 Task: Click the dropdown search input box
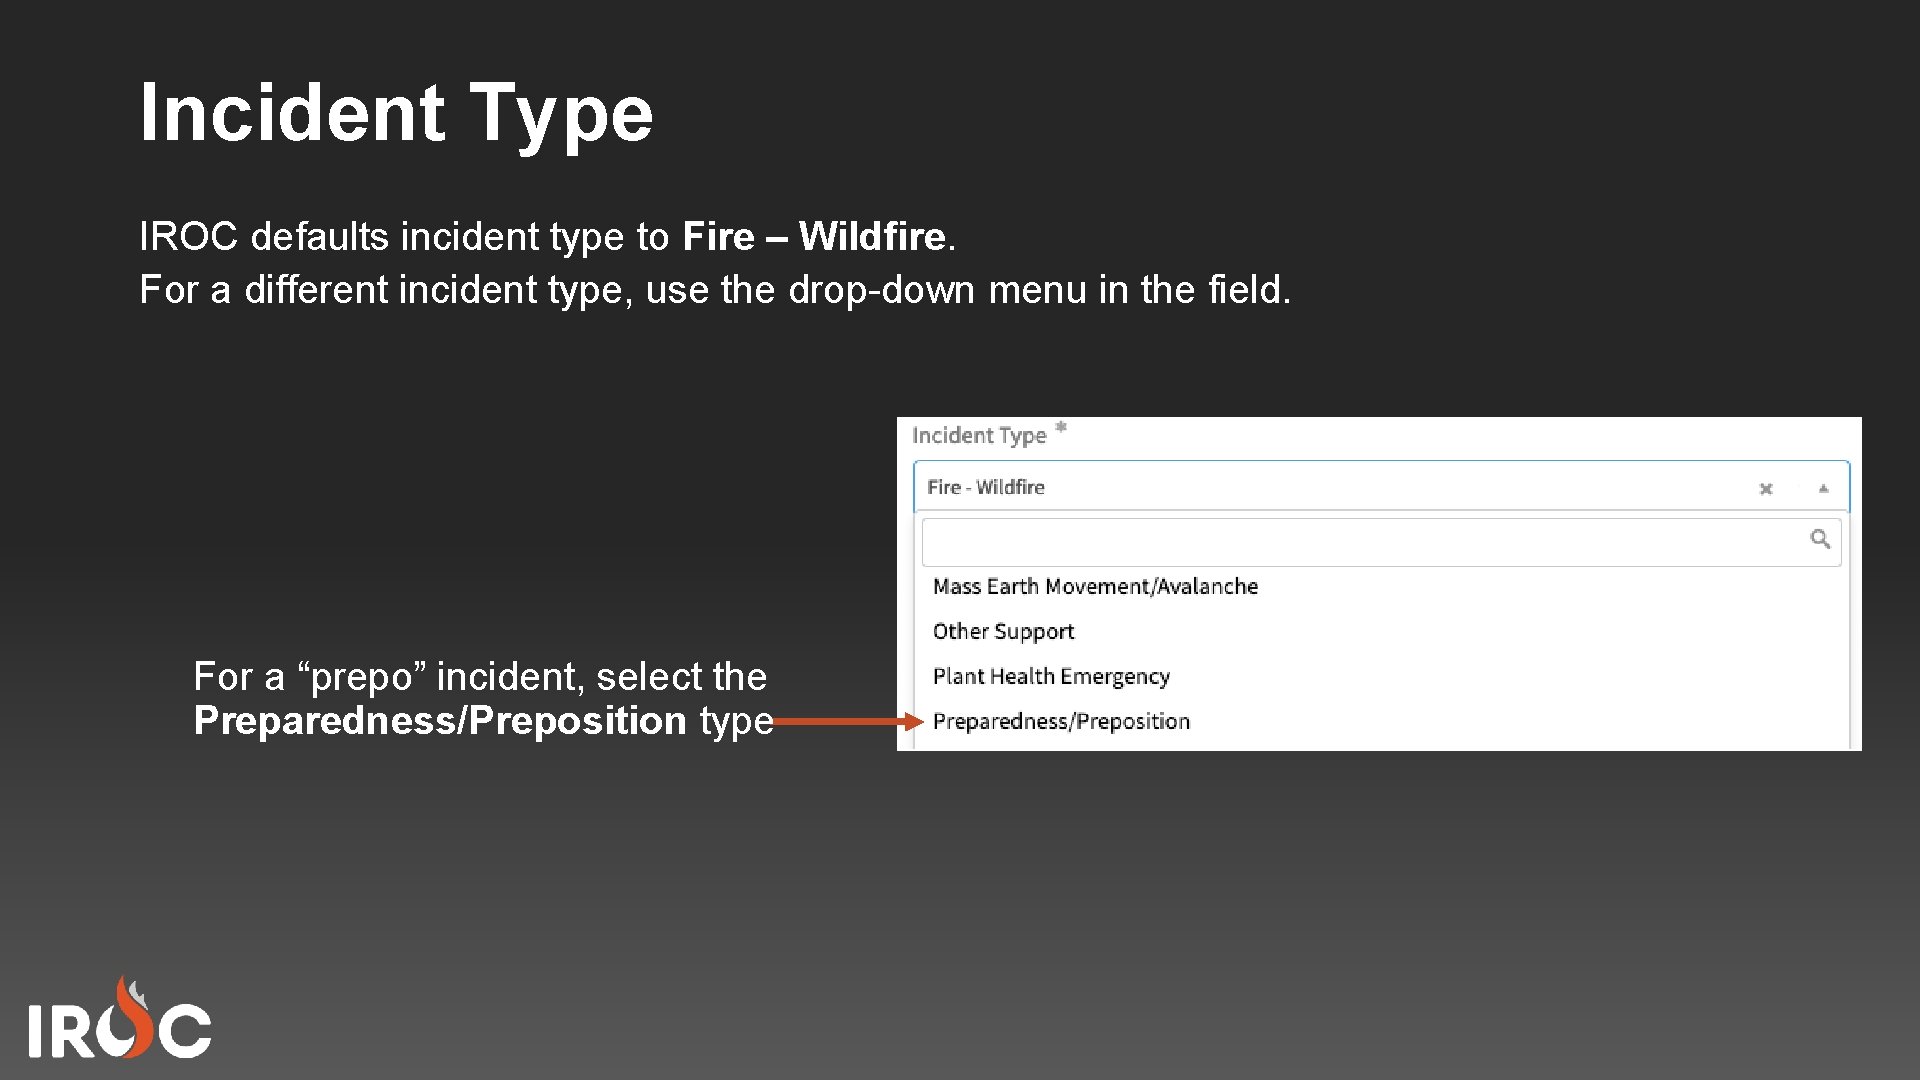click(1380, 541)
